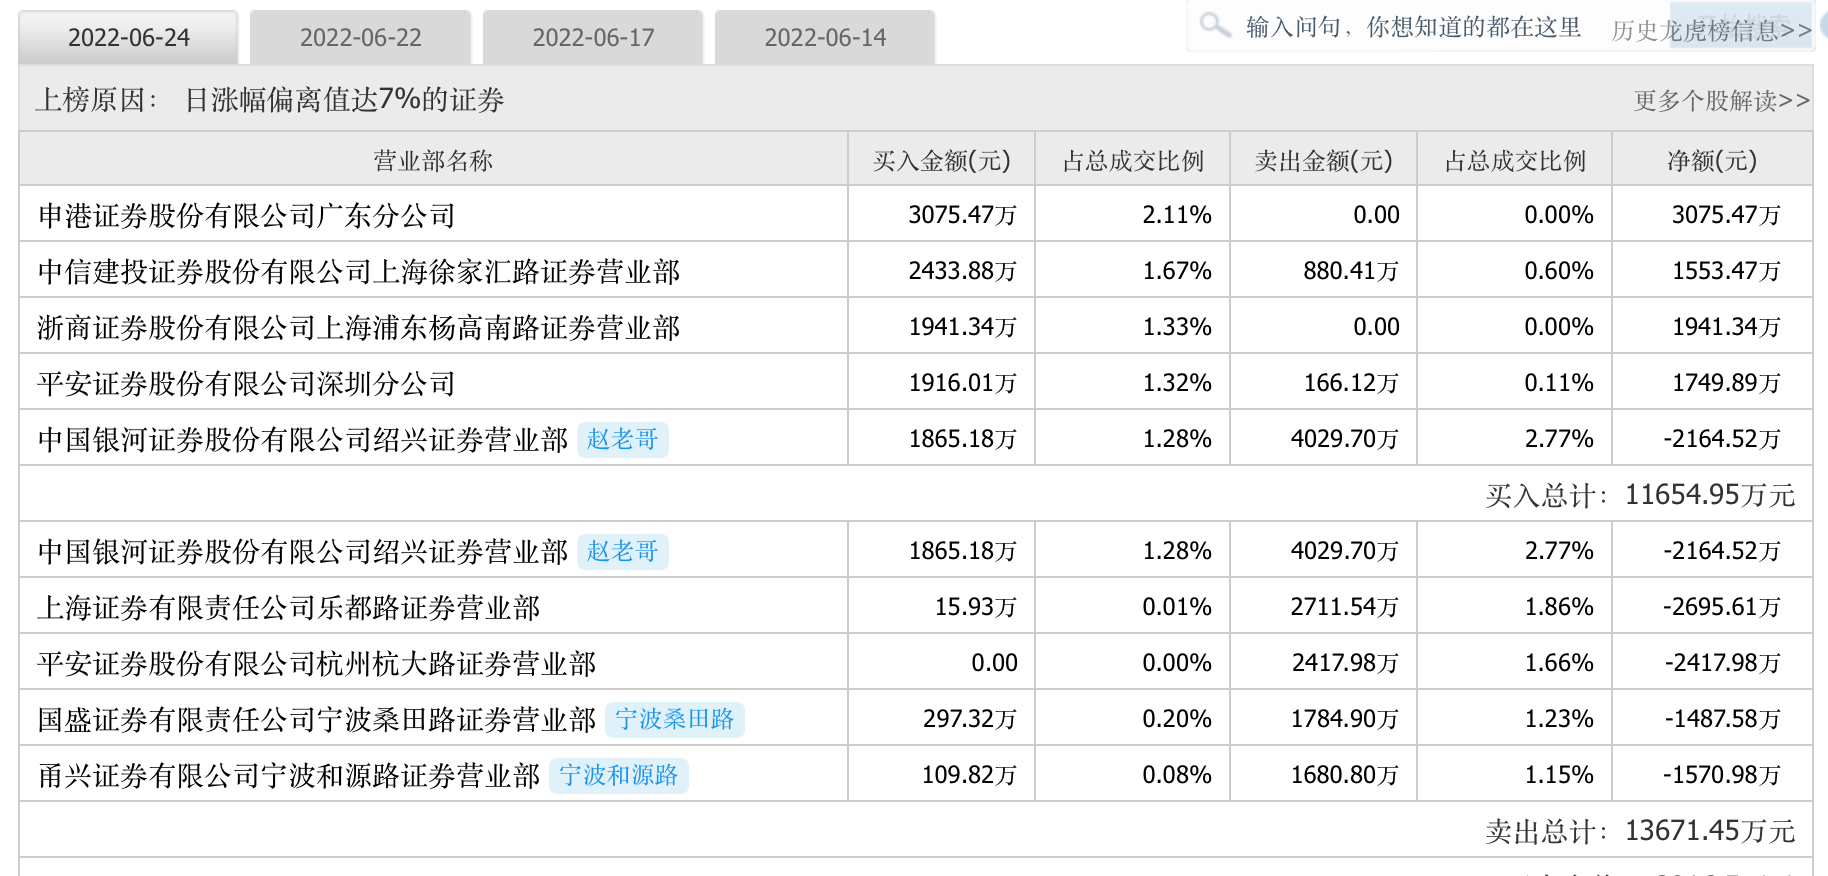Select row 中信建投证券上海徐家汇路证券营业部
This screenshot has width=1828, height=876.
tap(916, 271)
